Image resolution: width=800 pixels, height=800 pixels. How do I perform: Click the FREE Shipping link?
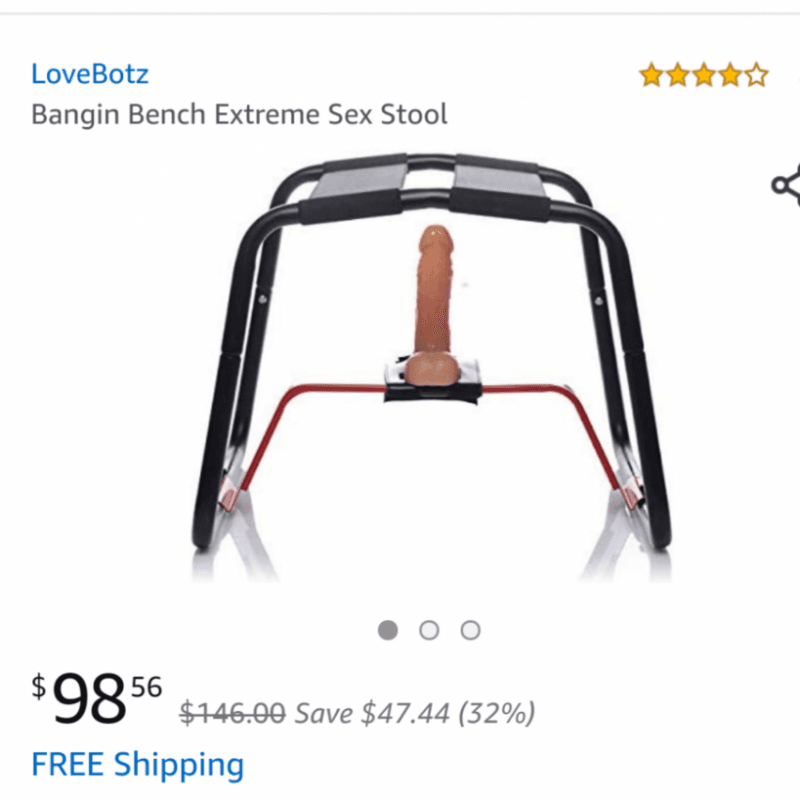tap(138, 764)
